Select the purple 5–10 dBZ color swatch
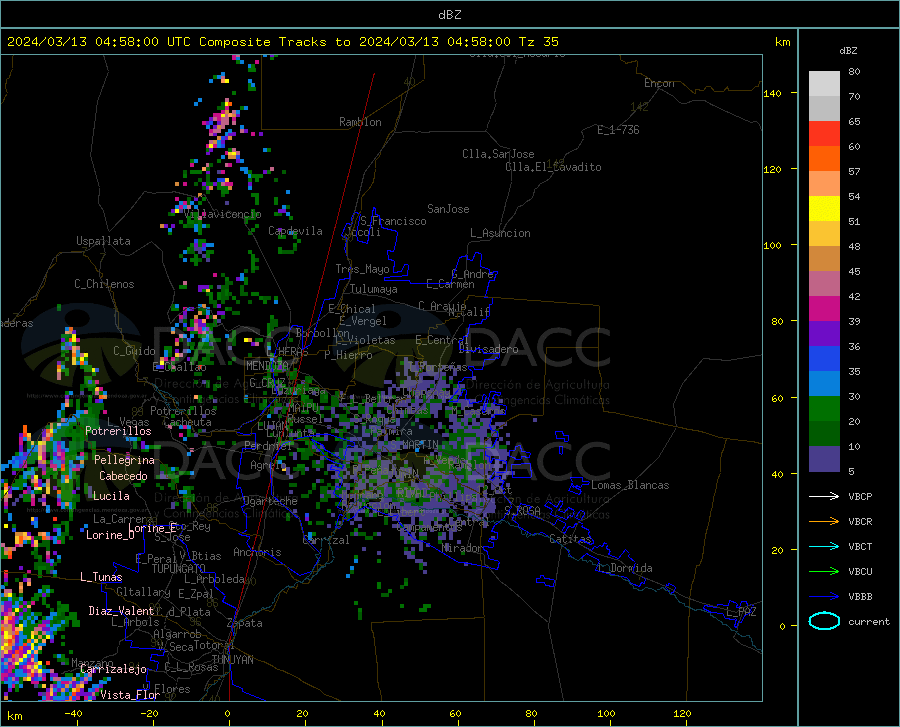 pyautogui.click(x=824, y=459)
